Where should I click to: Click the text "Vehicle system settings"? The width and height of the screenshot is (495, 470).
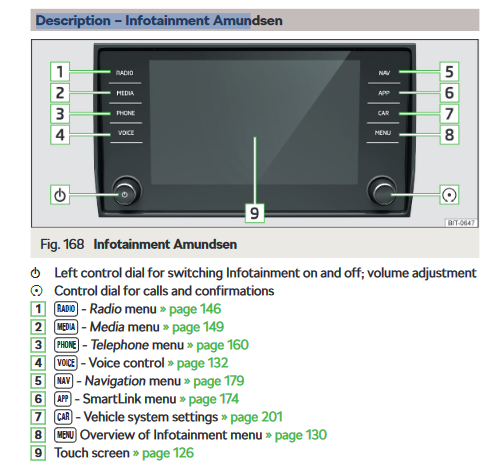point(151,417)
